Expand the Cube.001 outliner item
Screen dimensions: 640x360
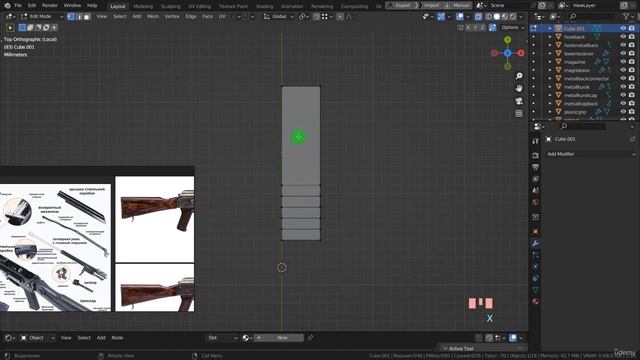pyautogui.click(x=550, y=29)
